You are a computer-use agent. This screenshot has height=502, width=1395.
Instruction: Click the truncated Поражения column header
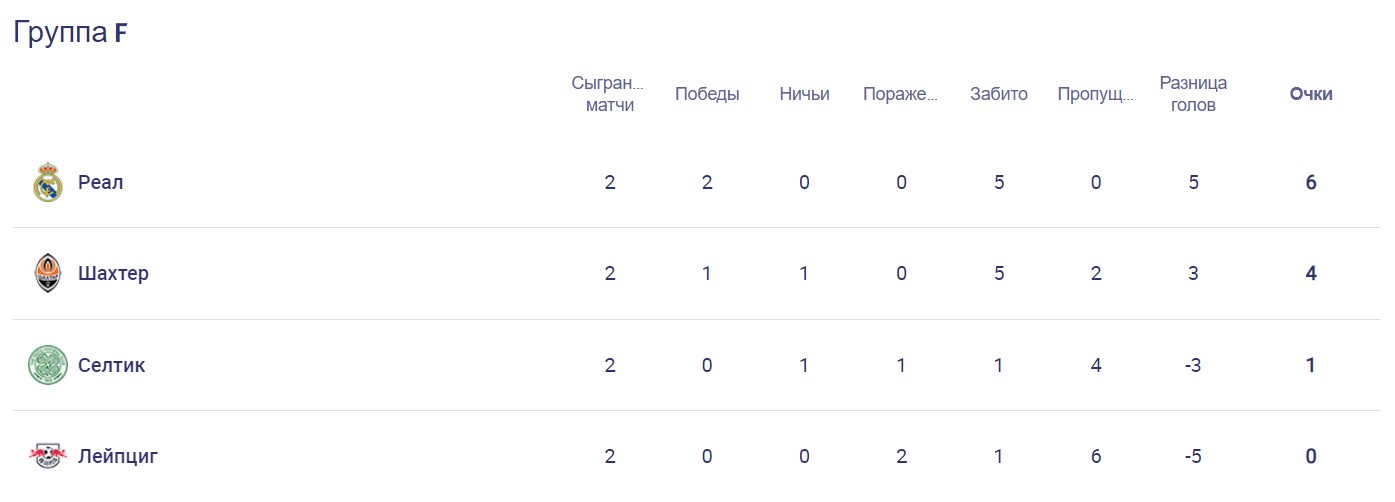point(901,94)
